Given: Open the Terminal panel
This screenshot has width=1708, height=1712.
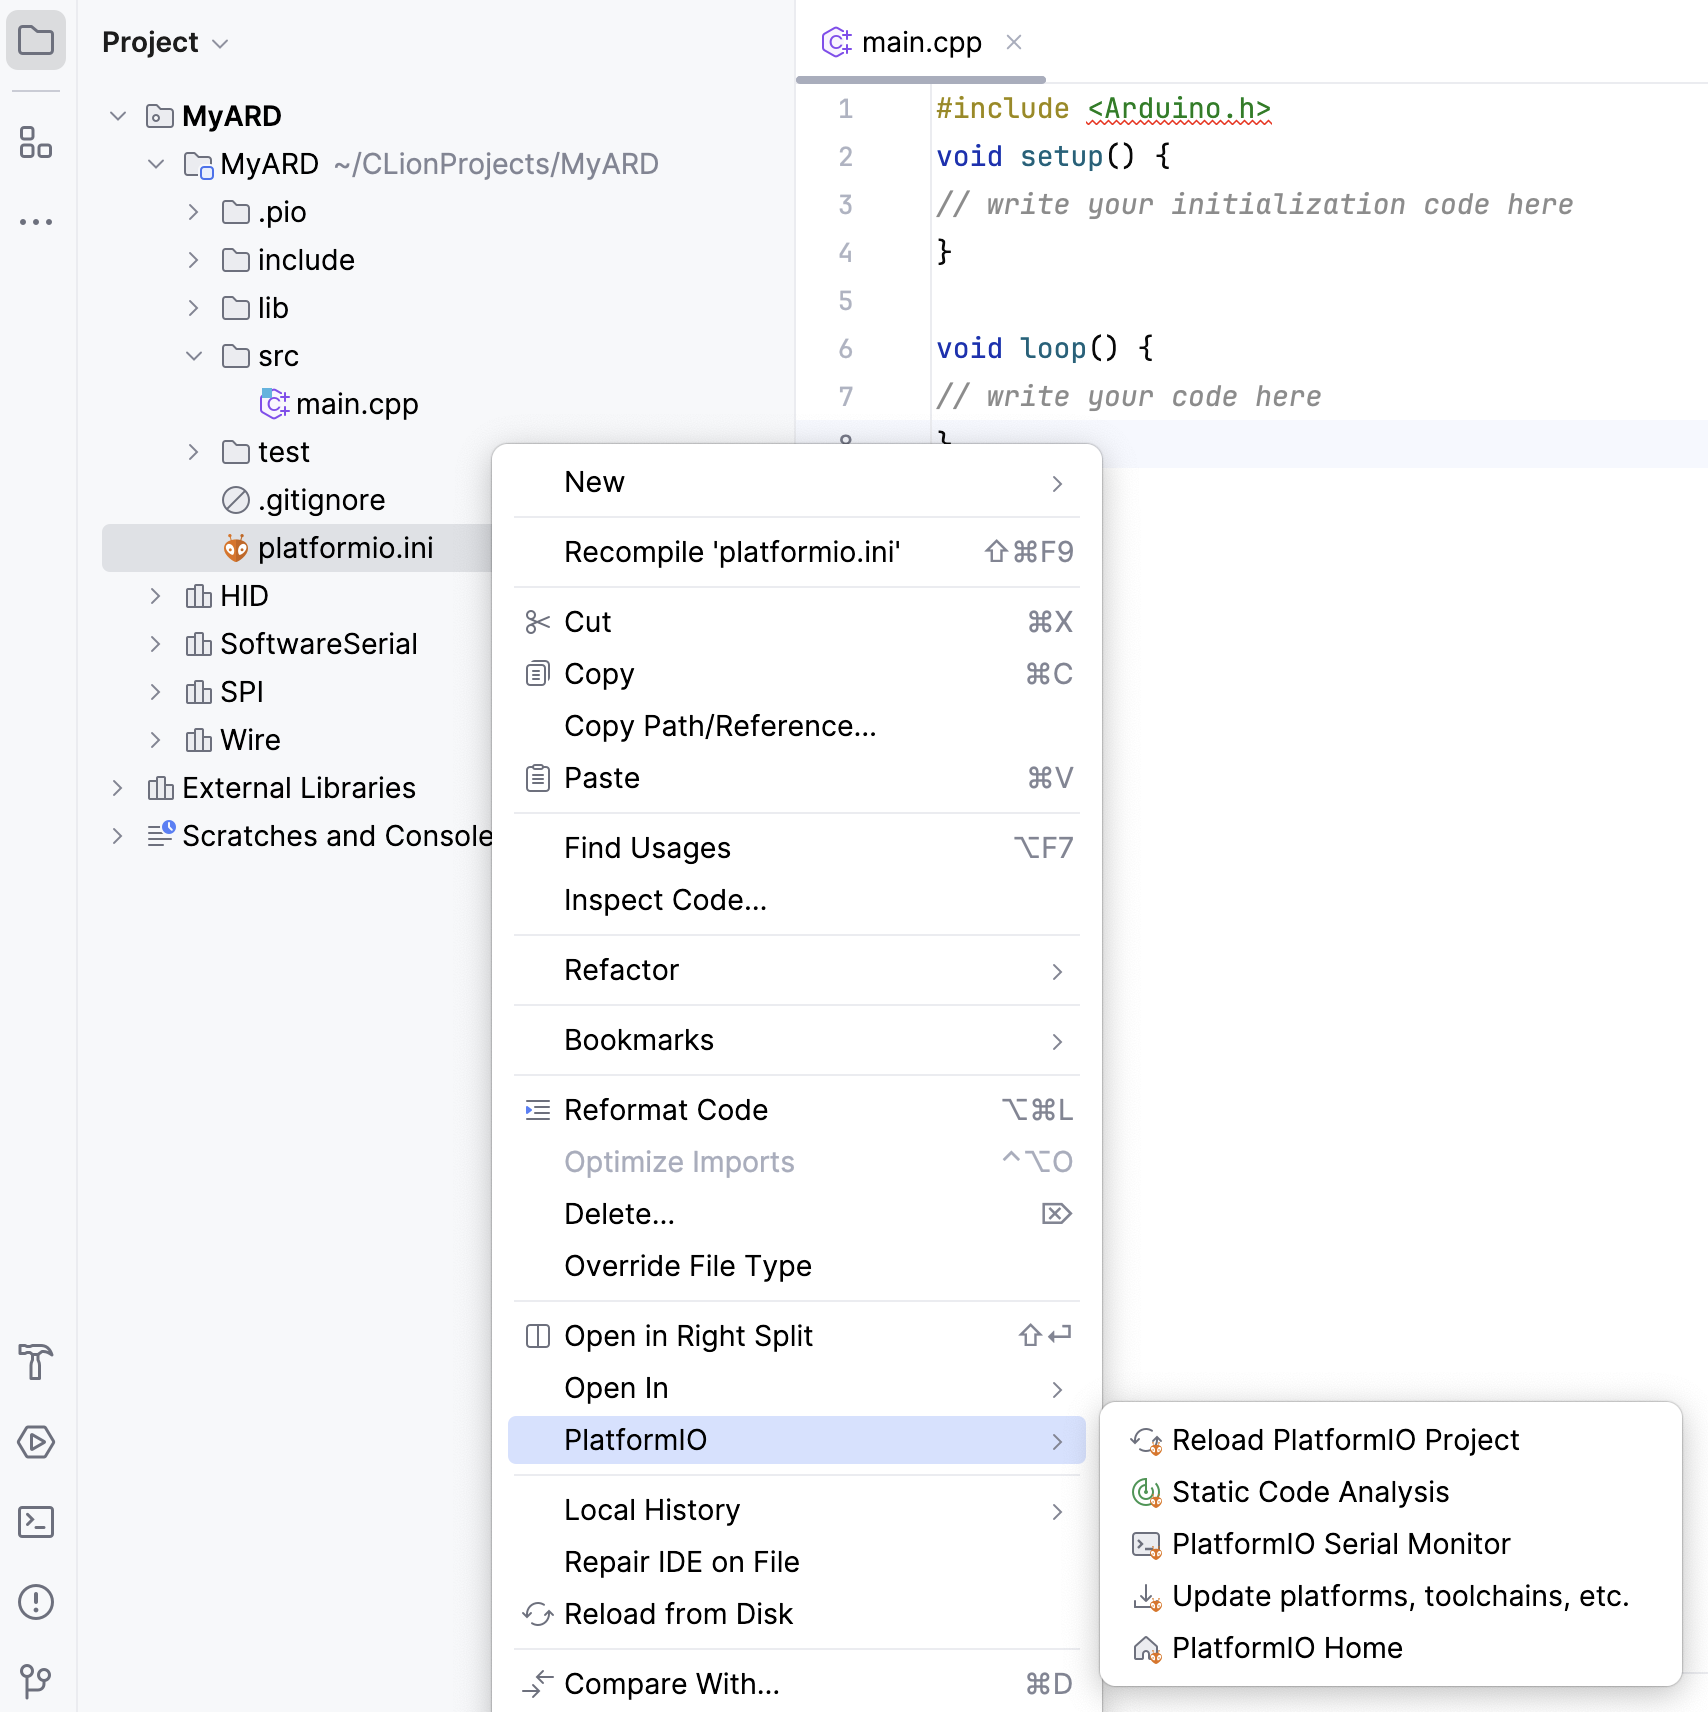Looking at the screenshot, I should point(36,1521).
